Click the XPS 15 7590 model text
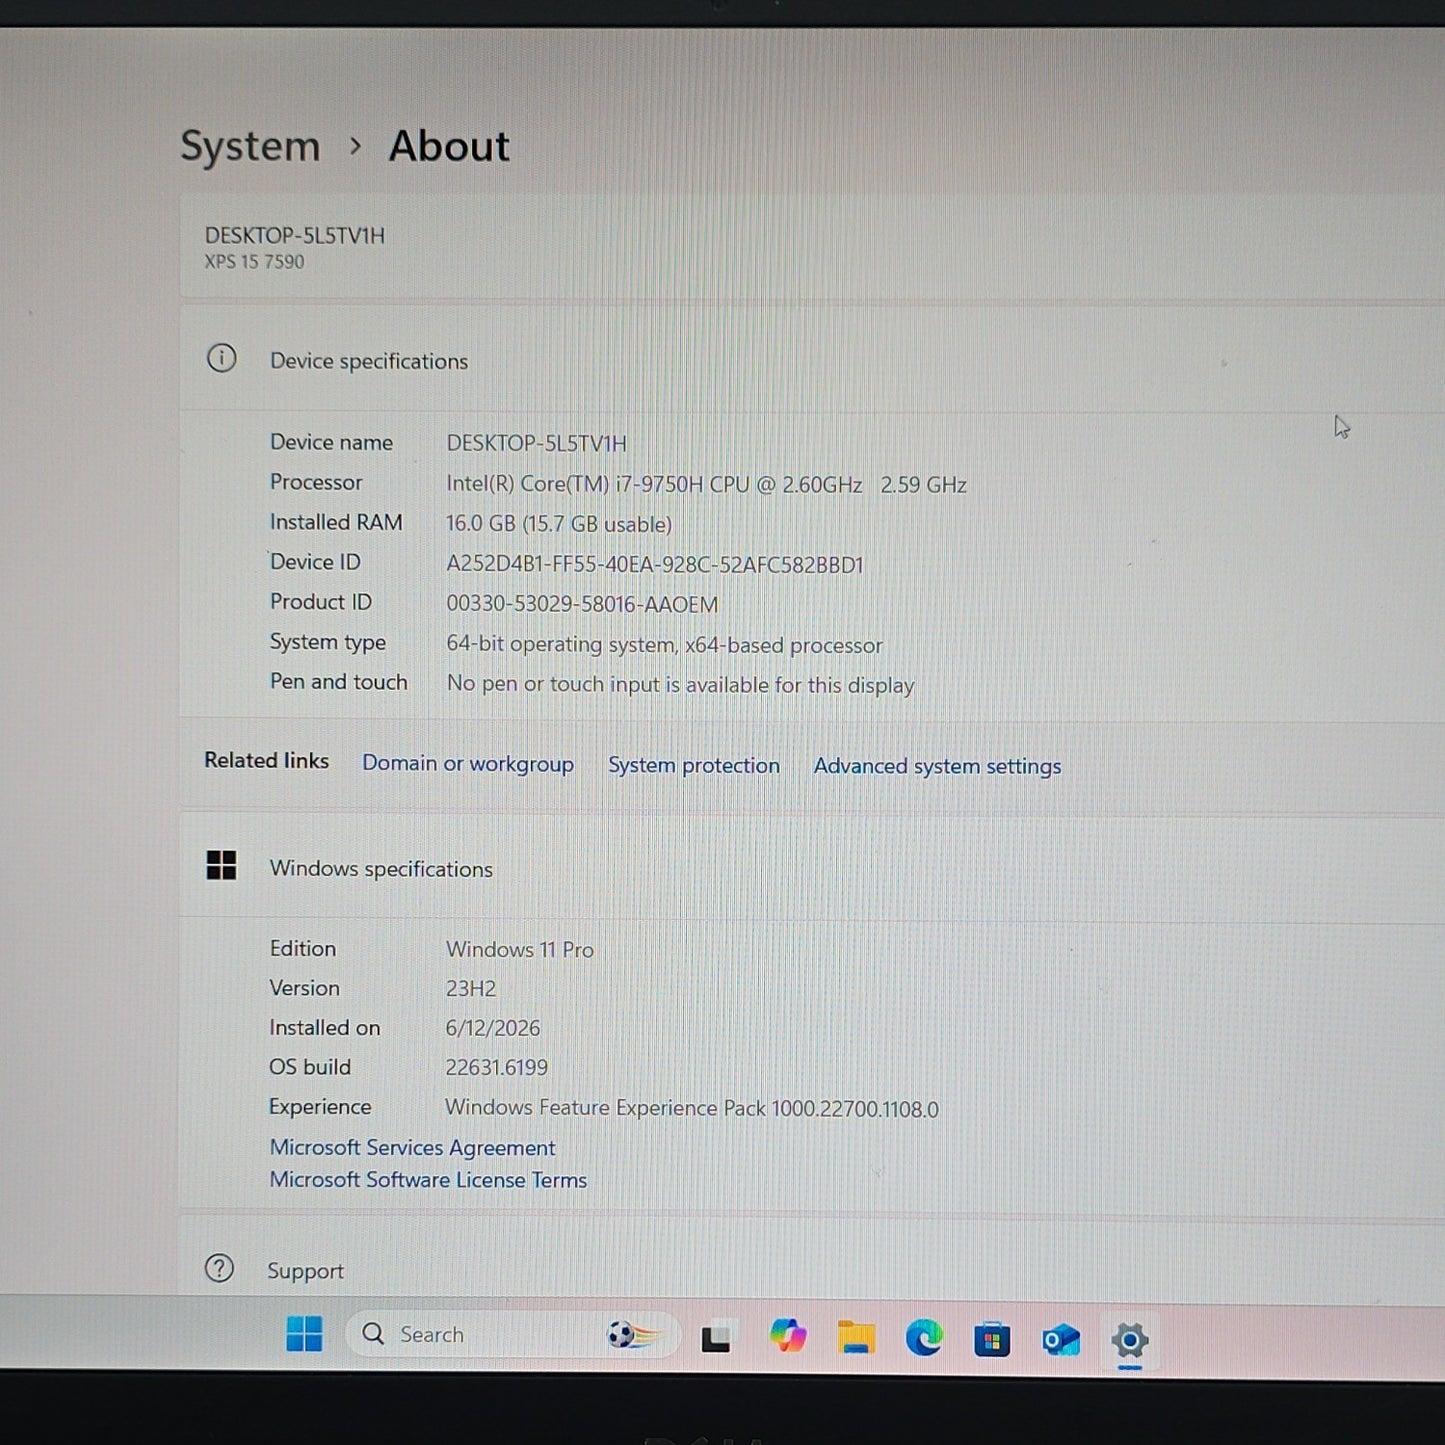Viewport: 1445px width, 1445px height. click(255, 262)
